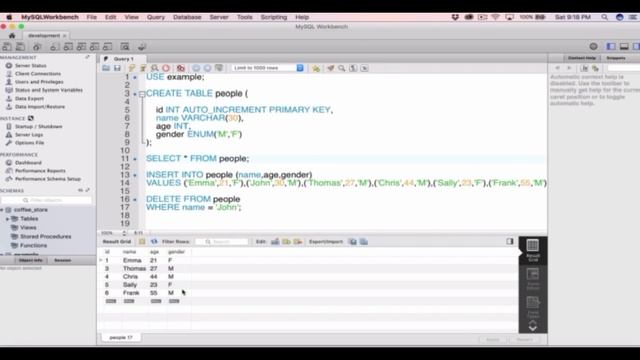Click the new SQL tab toolbar icon
The width and height of the screenshot is (640, 360).
tap(7, 47)
